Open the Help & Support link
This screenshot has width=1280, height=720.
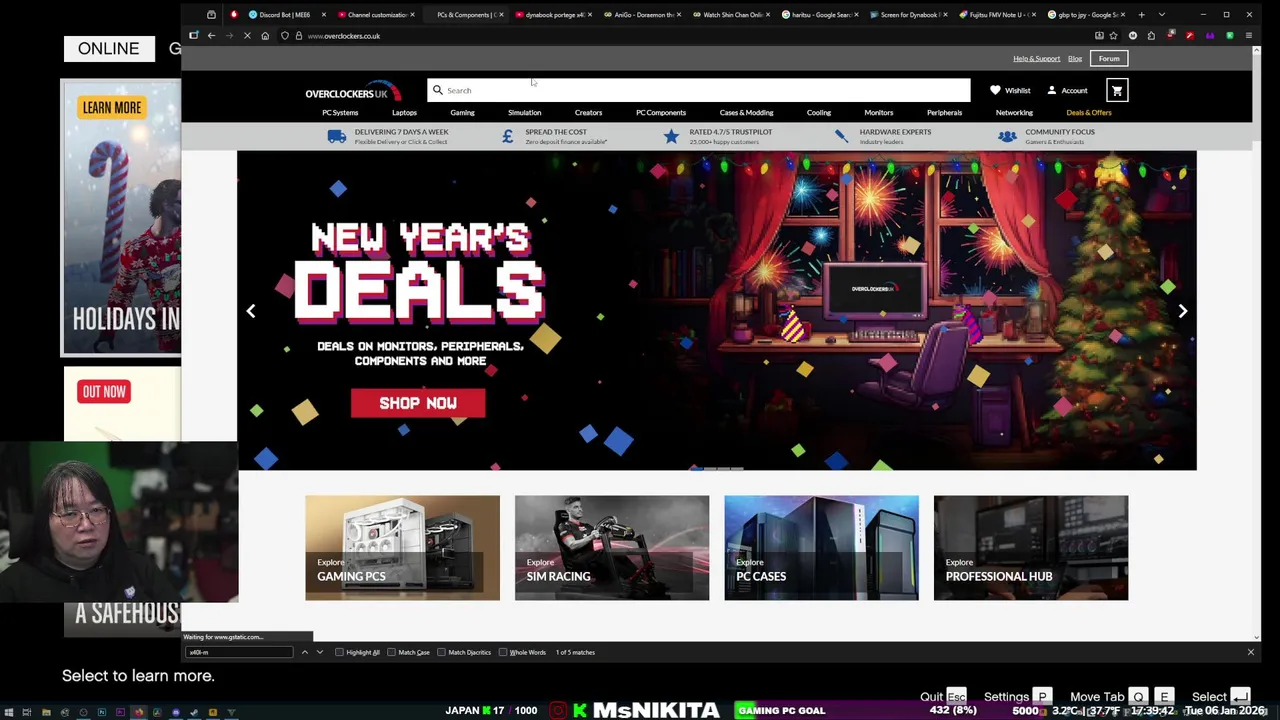point(1036,59)
